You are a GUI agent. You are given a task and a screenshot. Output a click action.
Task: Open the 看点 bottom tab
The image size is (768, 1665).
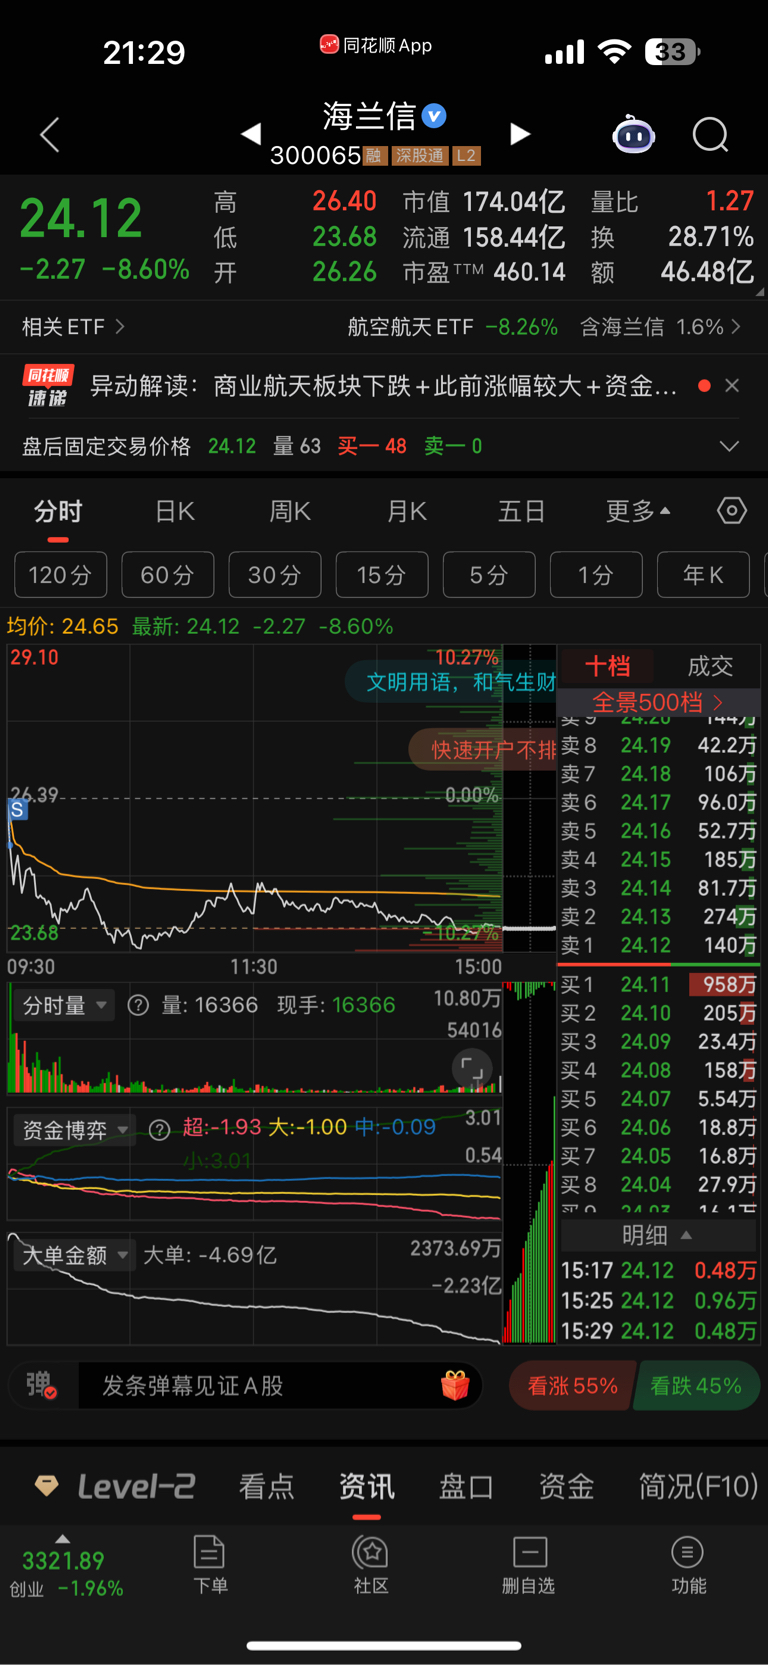pyautogui.click(x=267, y=1487)
